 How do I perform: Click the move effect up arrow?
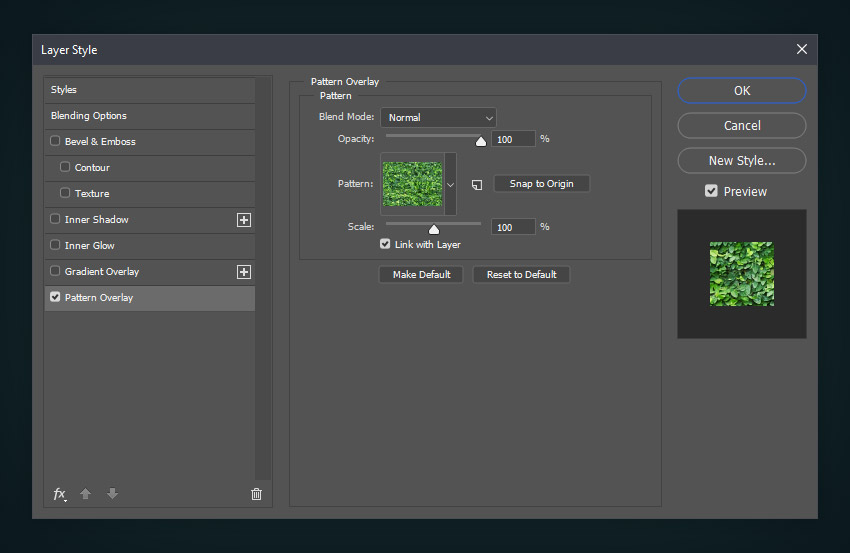[x=86, y=494]
